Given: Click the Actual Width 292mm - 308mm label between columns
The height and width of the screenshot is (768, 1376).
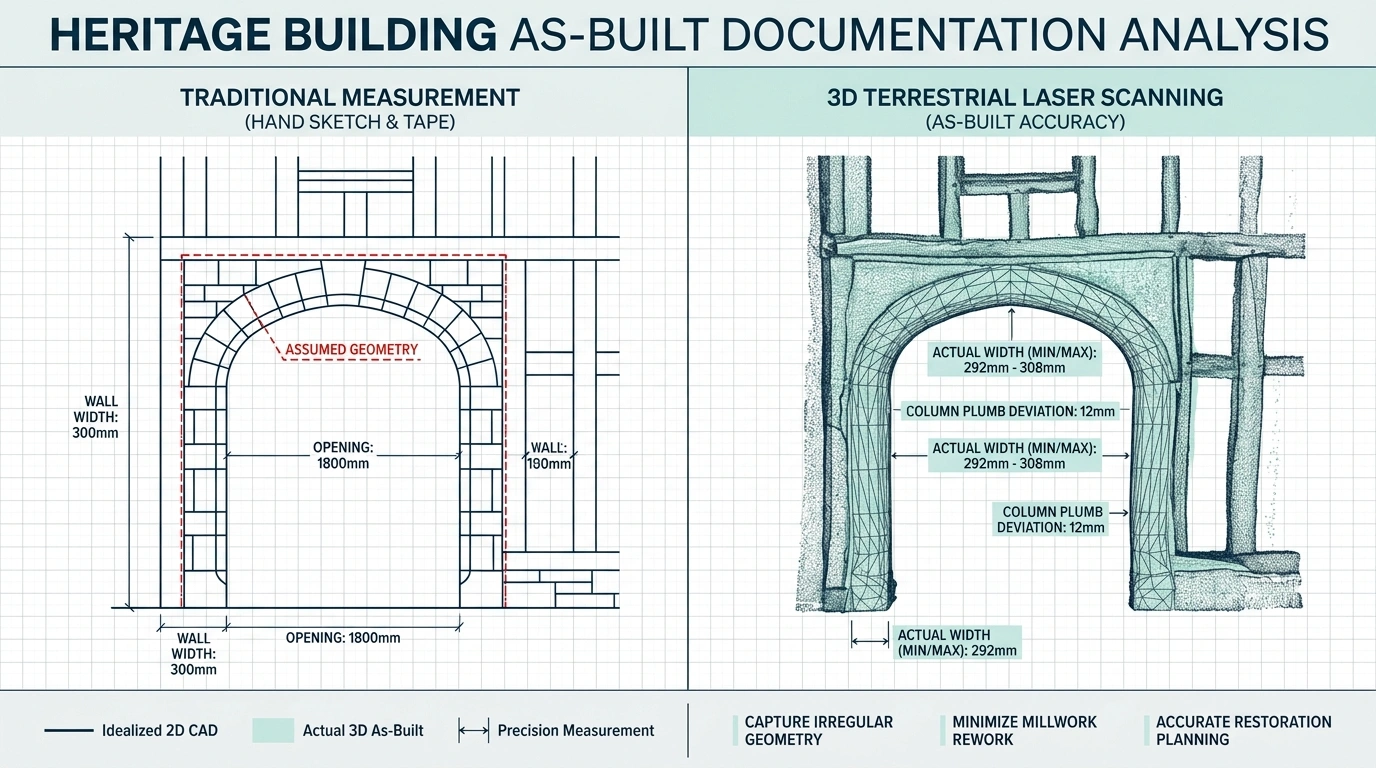Looking at the screenshot, I should coord(1014,456).
